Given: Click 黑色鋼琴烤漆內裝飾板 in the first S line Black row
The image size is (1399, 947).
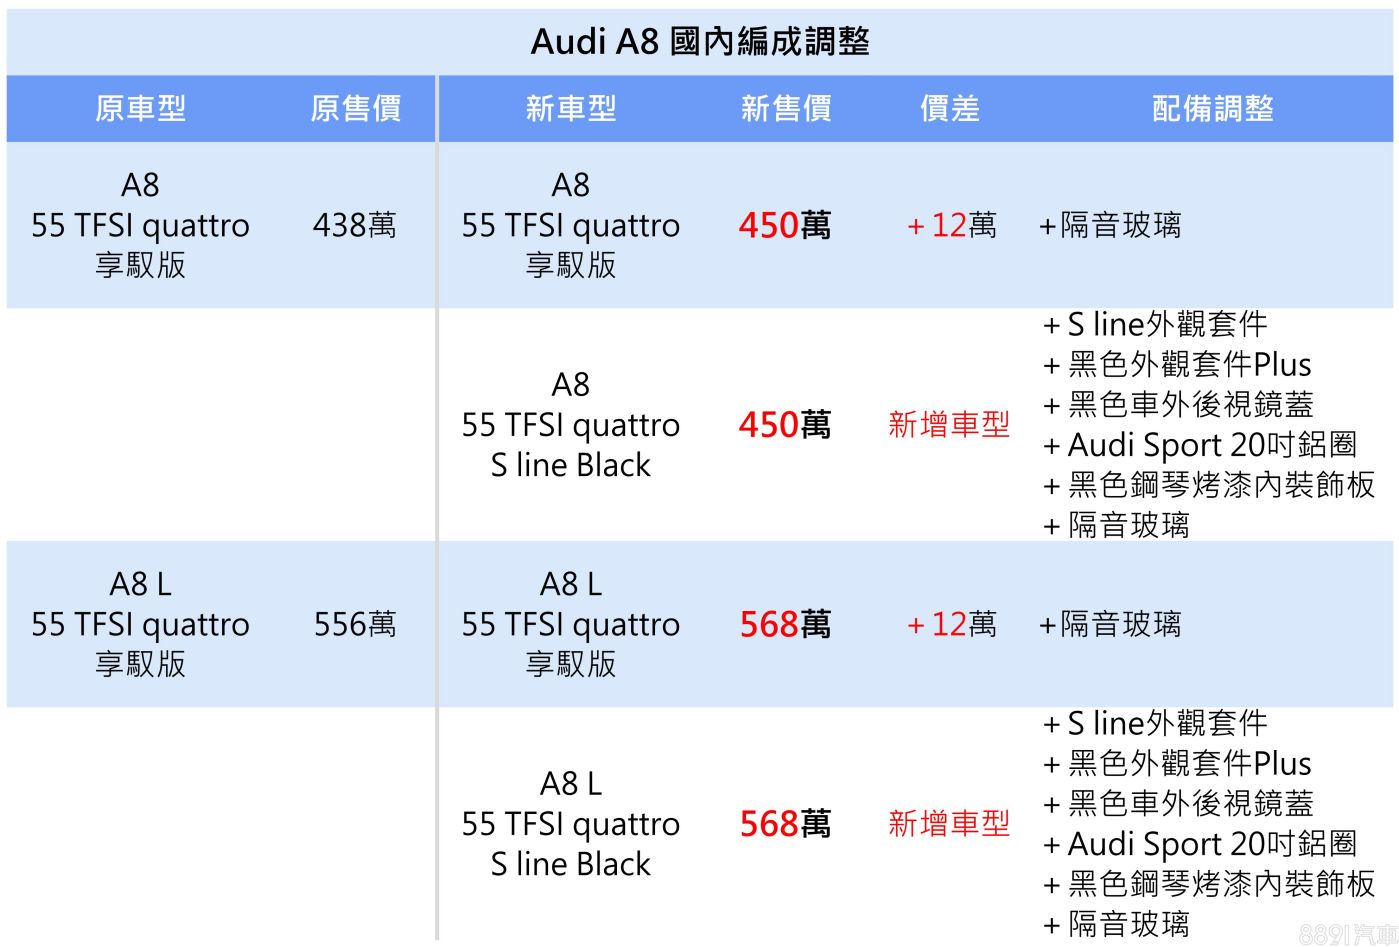Looking at the screenshot, I should tap(1220, 485).
